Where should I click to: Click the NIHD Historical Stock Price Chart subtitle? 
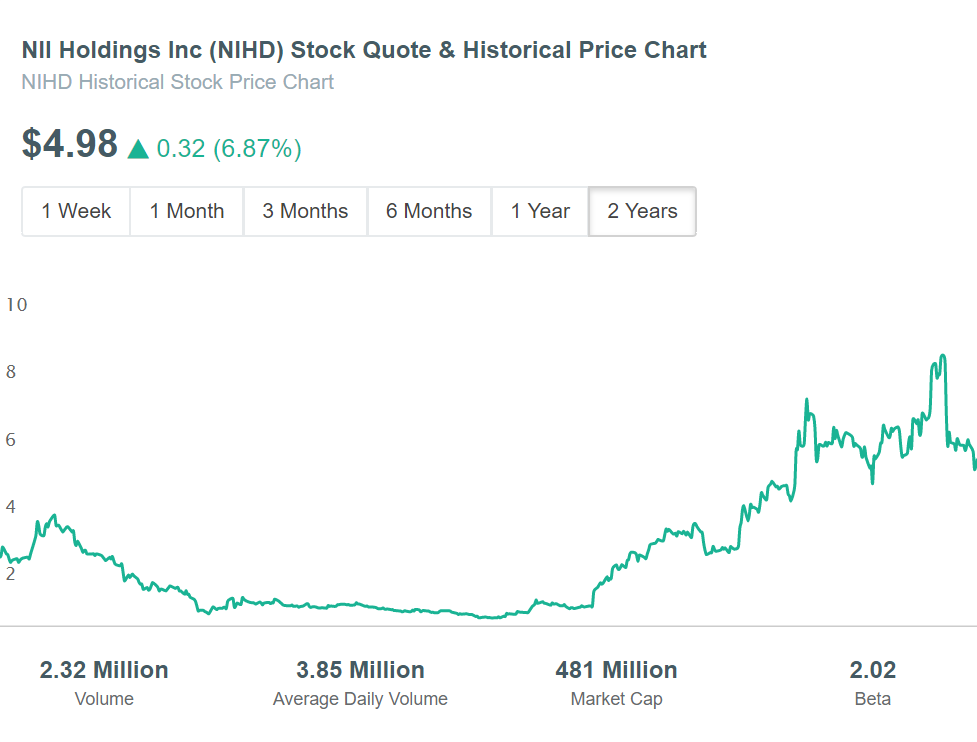[x=178, y=82]
